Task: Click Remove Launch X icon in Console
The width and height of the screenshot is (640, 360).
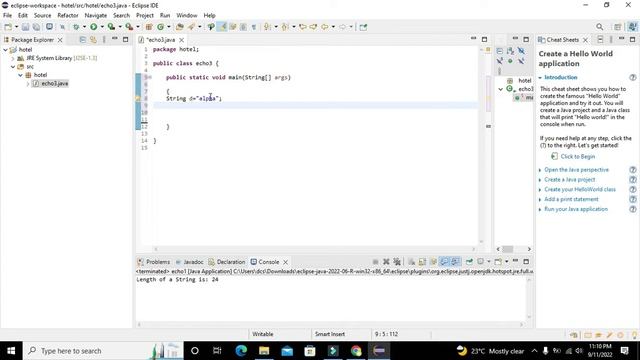Action: point(386,262)
